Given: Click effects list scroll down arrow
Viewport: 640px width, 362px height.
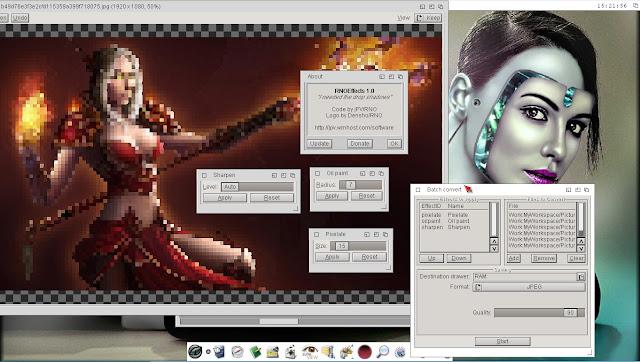Looking at the screenshot, I should (494, 248).
